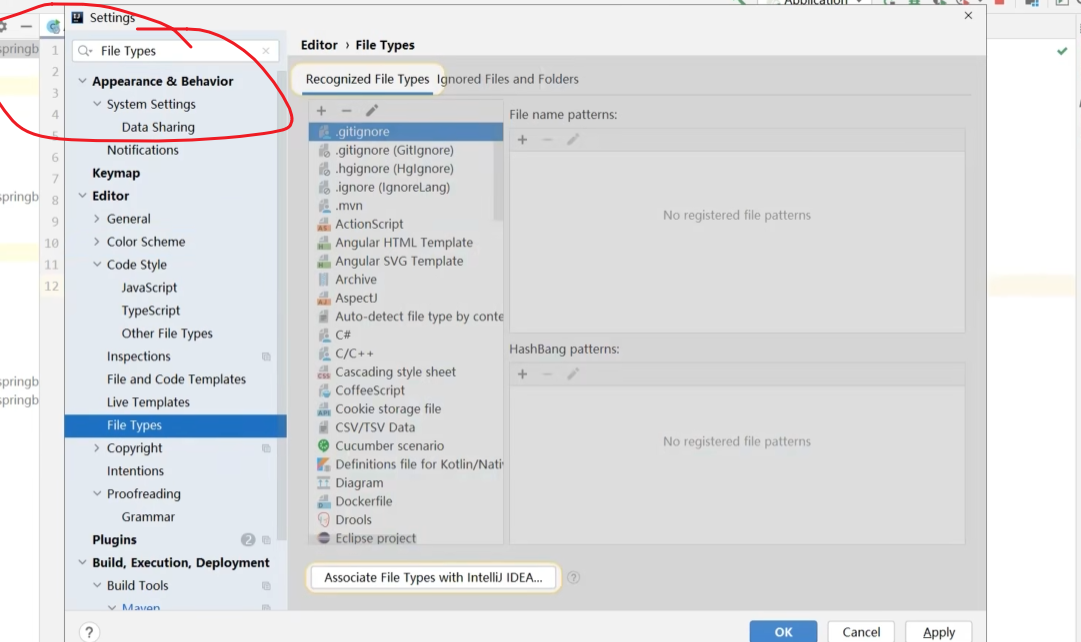Add a HashBang pattern
The image size is (1081, 642).
point(523,374)
